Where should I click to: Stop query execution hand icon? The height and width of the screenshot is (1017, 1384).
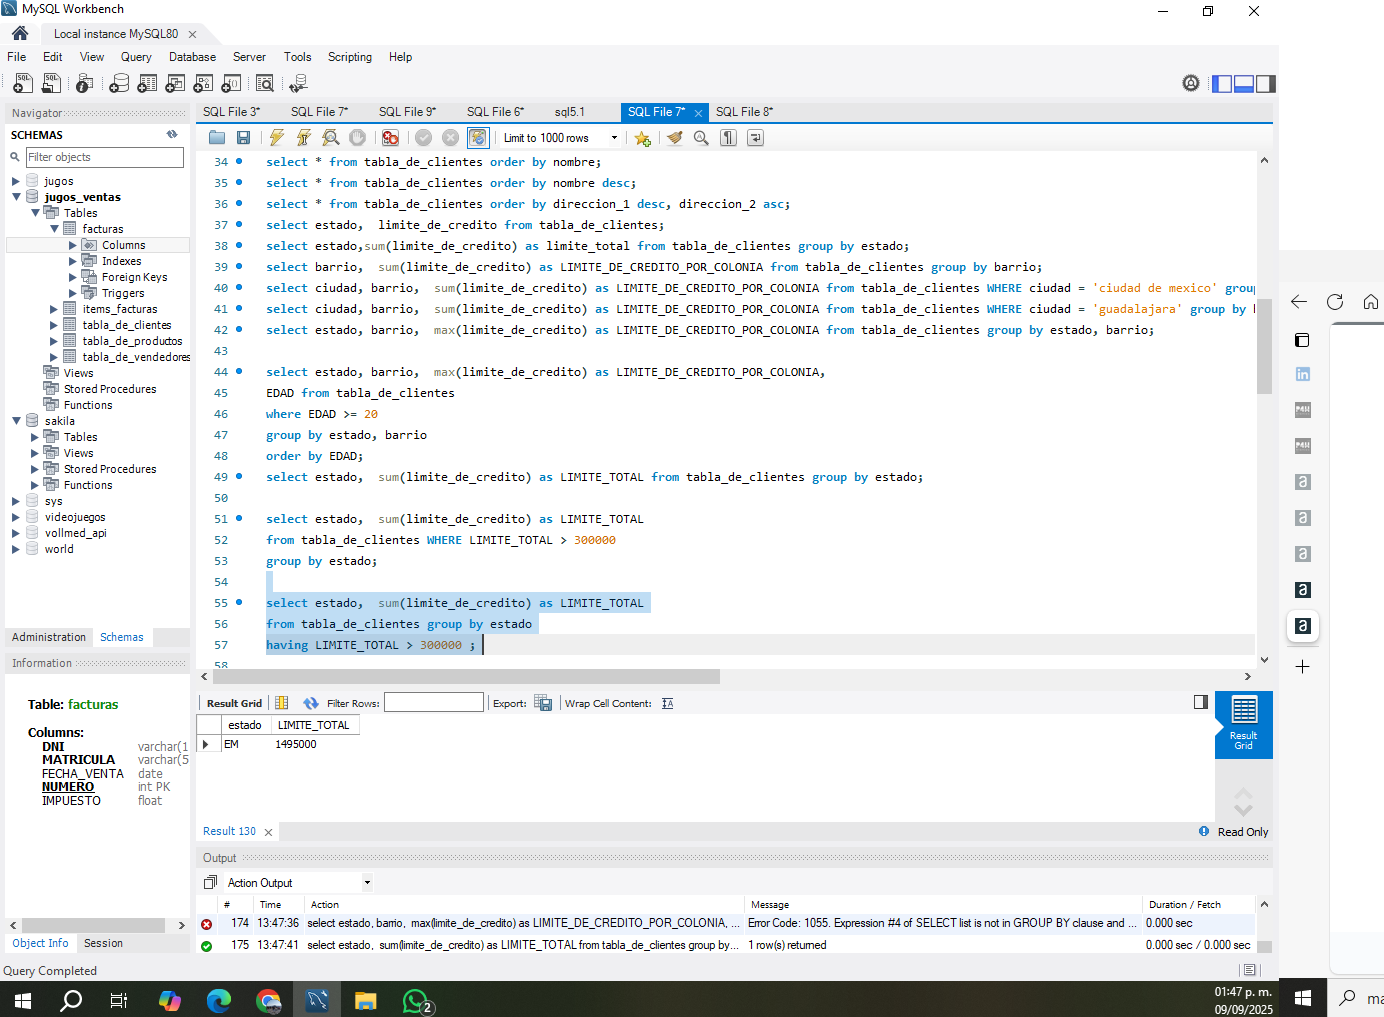click(x=357, y=138)
